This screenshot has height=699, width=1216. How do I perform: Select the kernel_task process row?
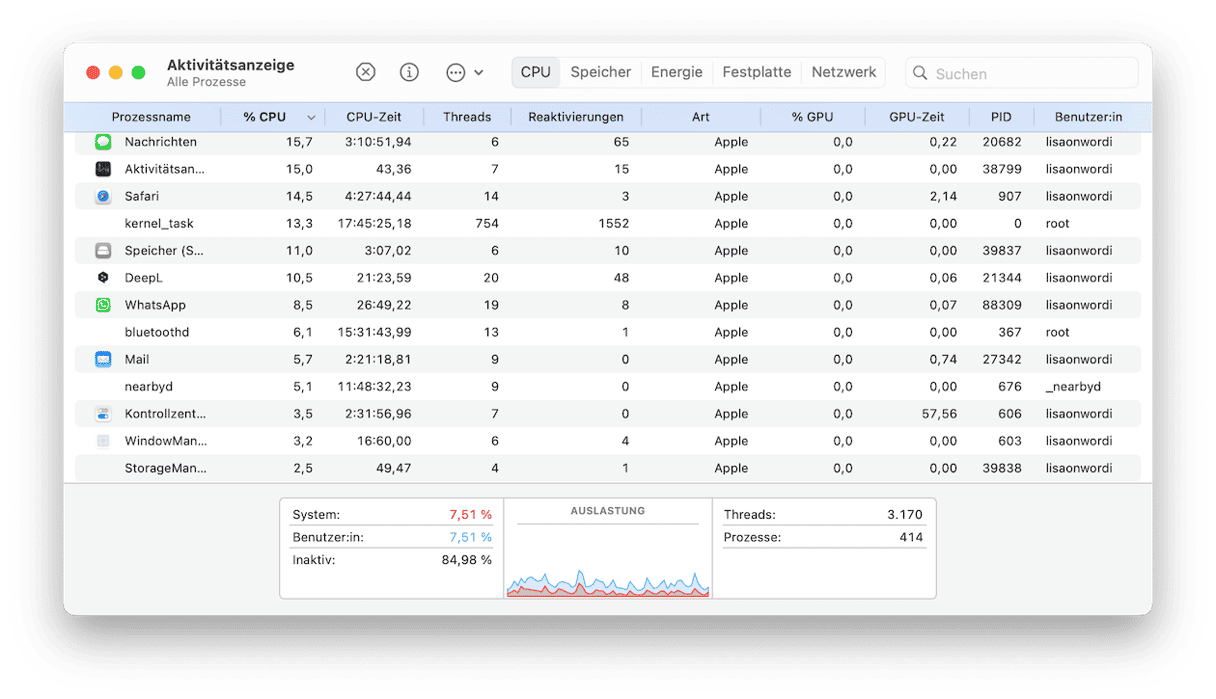tap(608, 224)
